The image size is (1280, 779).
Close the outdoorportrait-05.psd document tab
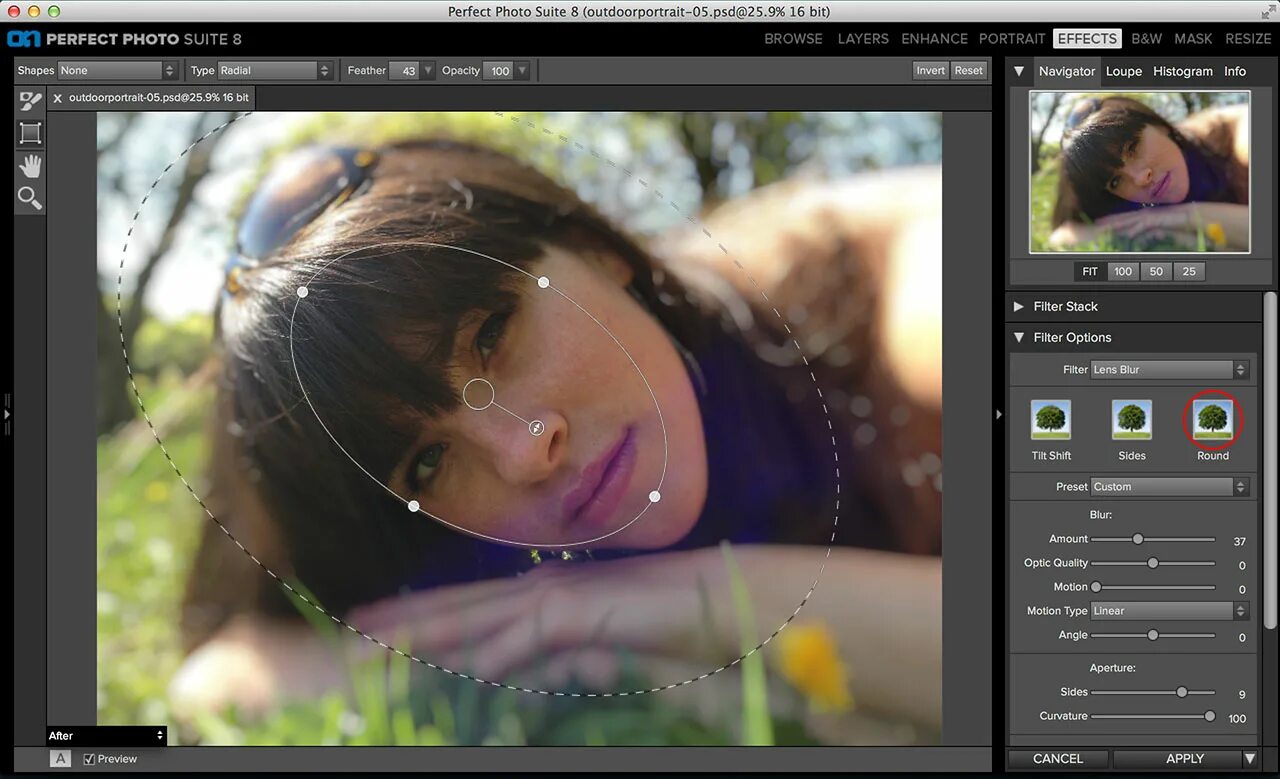(57, 98)
